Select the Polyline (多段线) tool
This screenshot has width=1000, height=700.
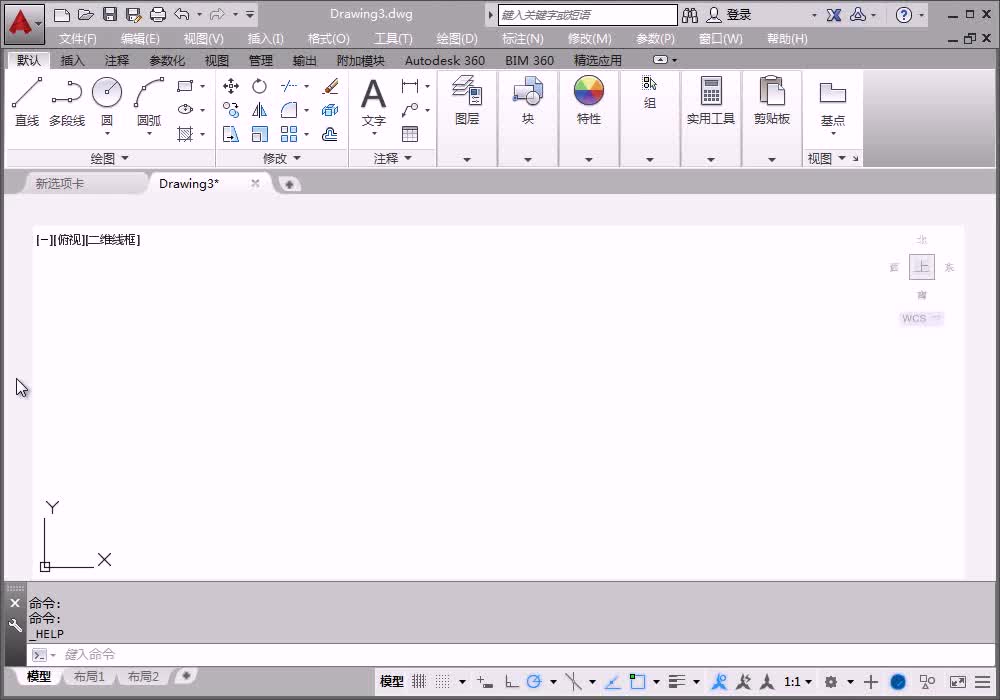click(67, 102)
